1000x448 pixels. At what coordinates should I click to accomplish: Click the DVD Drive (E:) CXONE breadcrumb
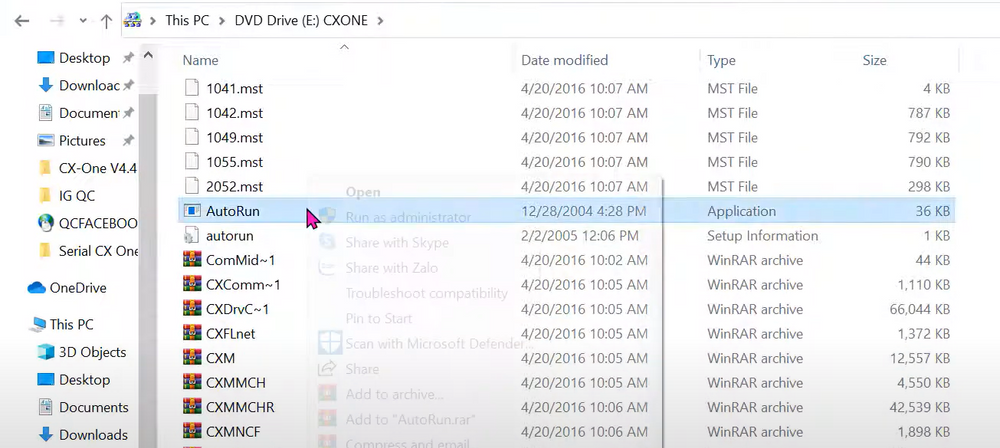(x=301, y=20)
